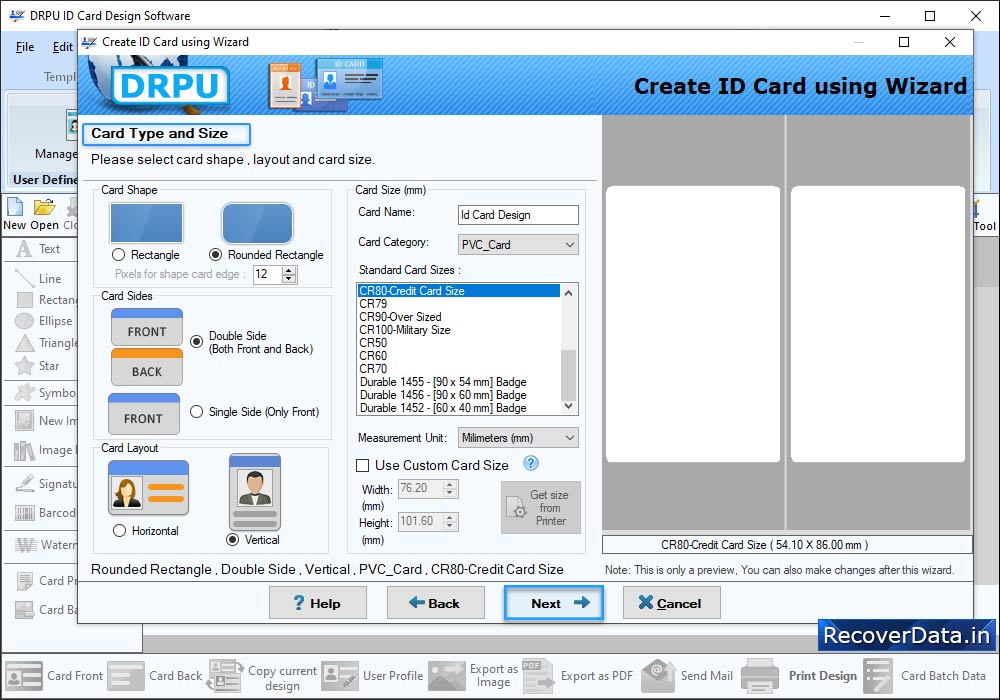Select CR80-Credit Card Size in list
The width and height of the screenshot is (1000, 700).
[459, 291]
